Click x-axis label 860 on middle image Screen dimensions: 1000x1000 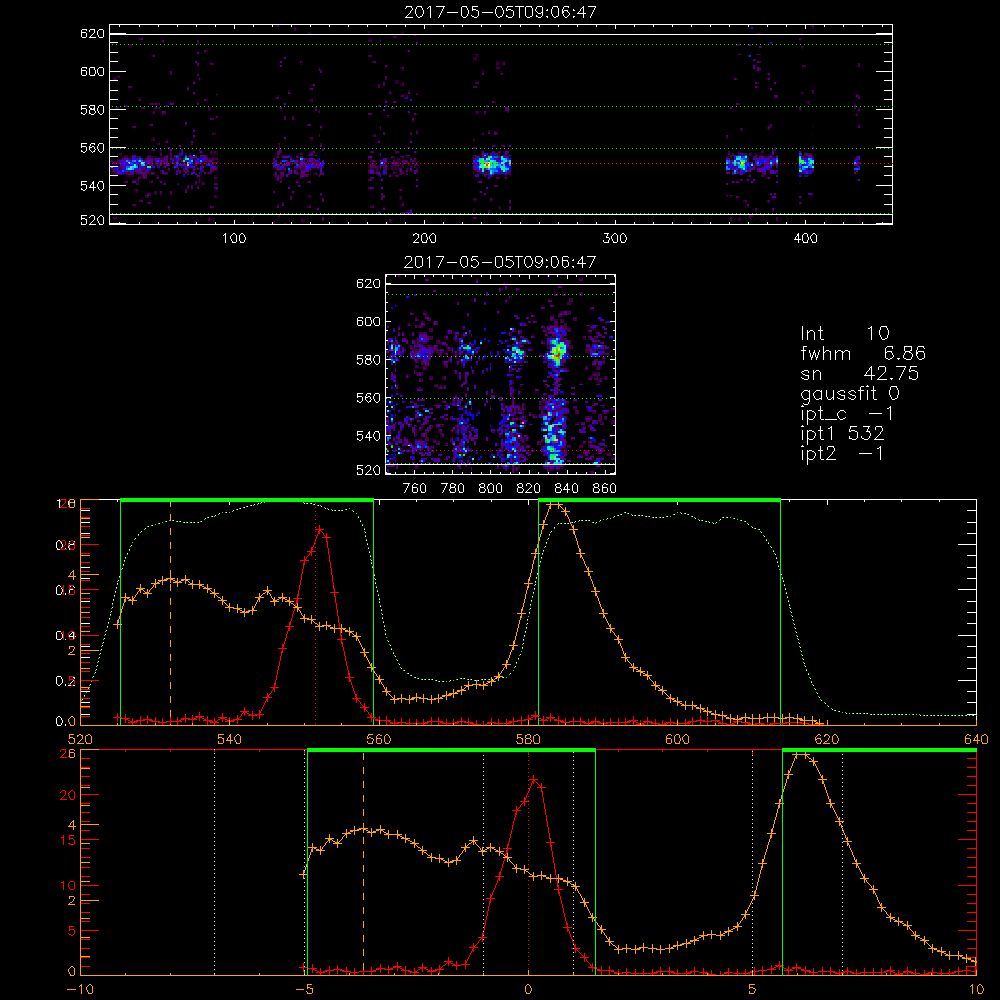pyautogui.click(x=605, y=489)
